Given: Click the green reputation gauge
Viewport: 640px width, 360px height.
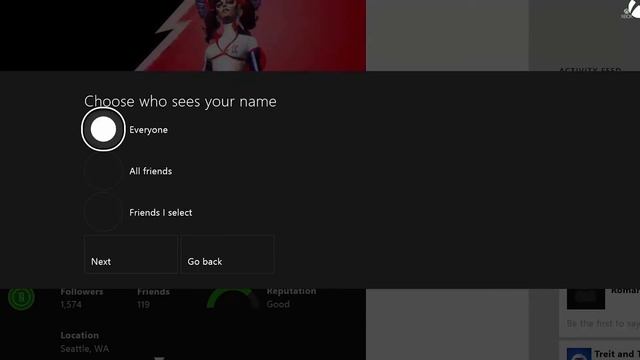Looking at the screenshot, I should [233, 298].
